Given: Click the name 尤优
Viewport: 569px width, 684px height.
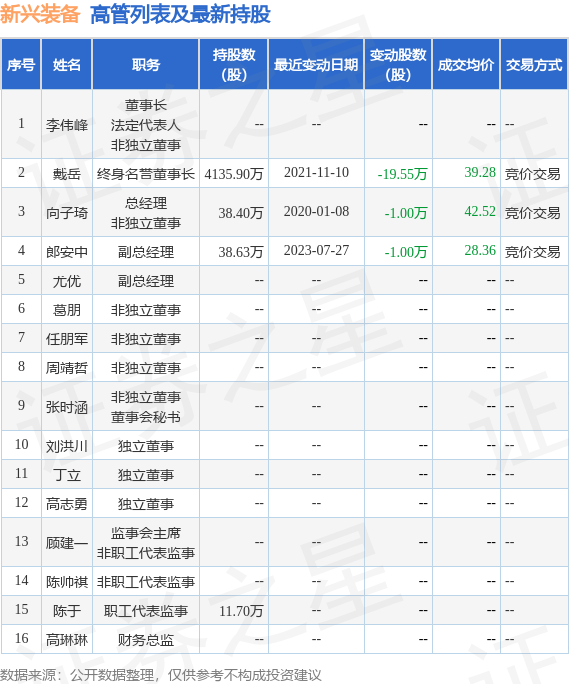Looking at the screenshot, I should [67, 281].
